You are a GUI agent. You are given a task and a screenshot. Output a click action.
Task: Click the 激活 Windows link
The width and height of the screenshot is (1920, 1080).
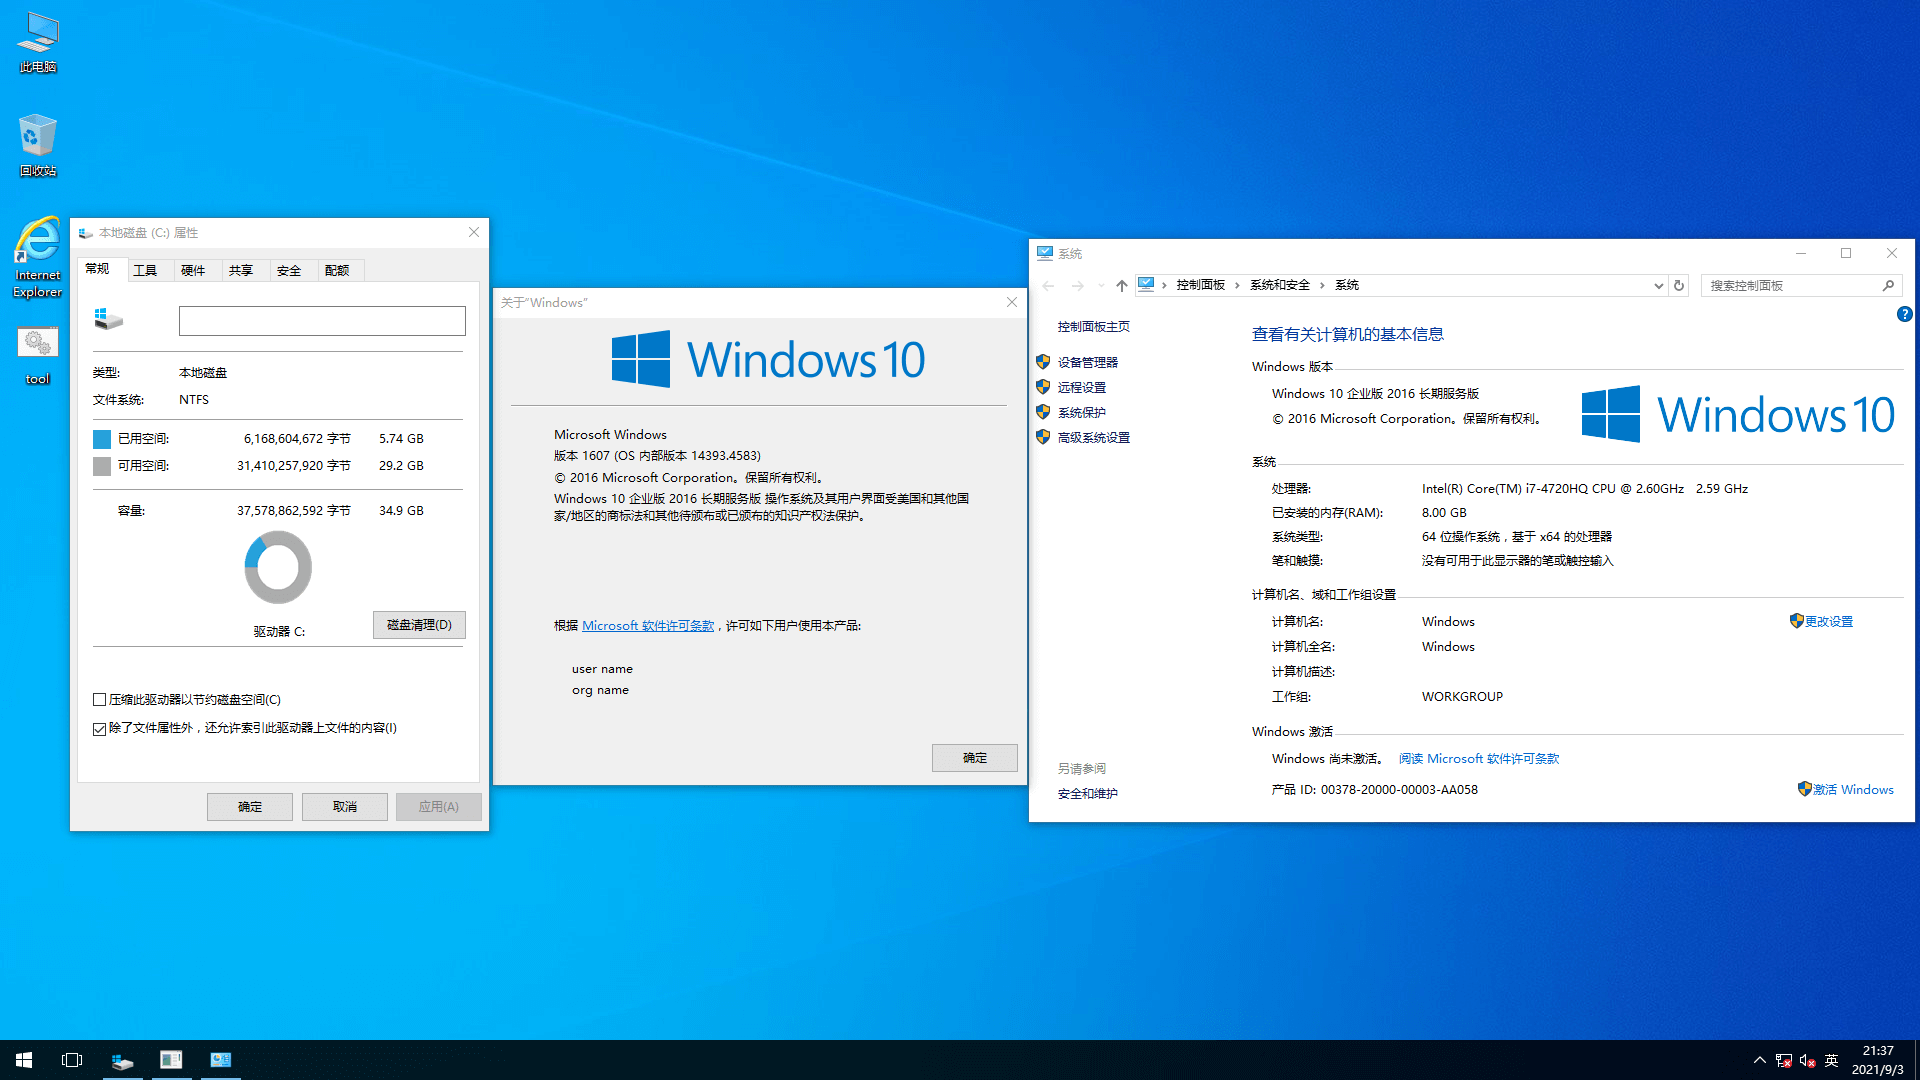coord(1853,789)
